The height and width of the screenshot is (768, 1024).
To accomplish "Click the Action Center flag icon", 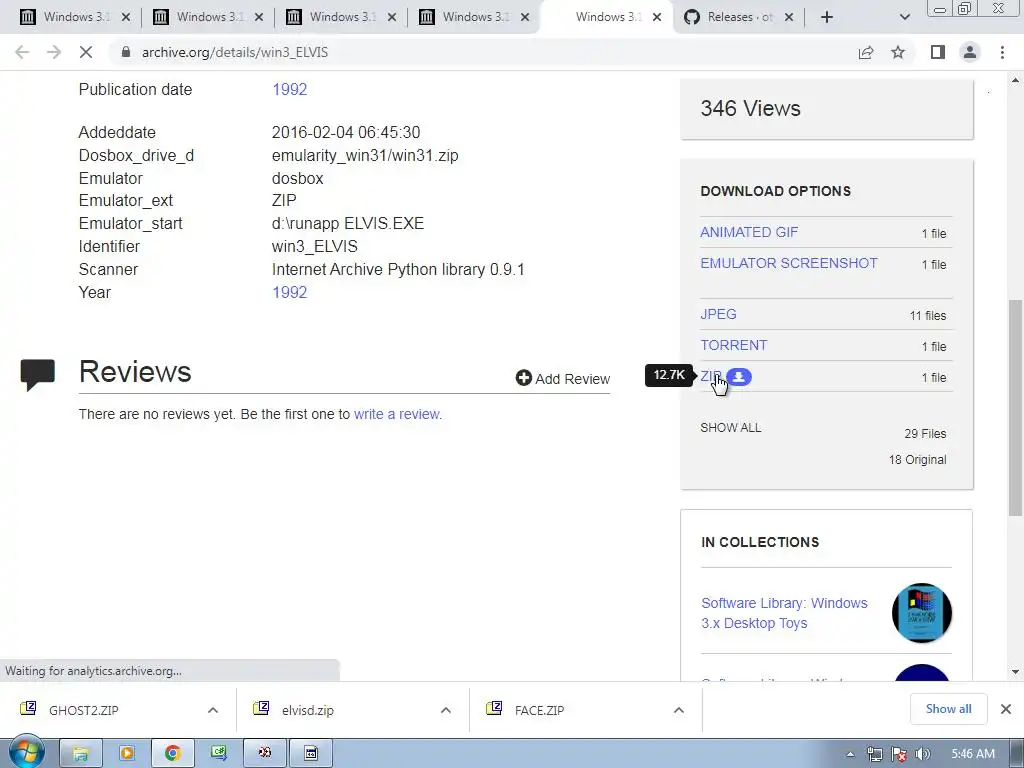I will click(x=899, y=754).
